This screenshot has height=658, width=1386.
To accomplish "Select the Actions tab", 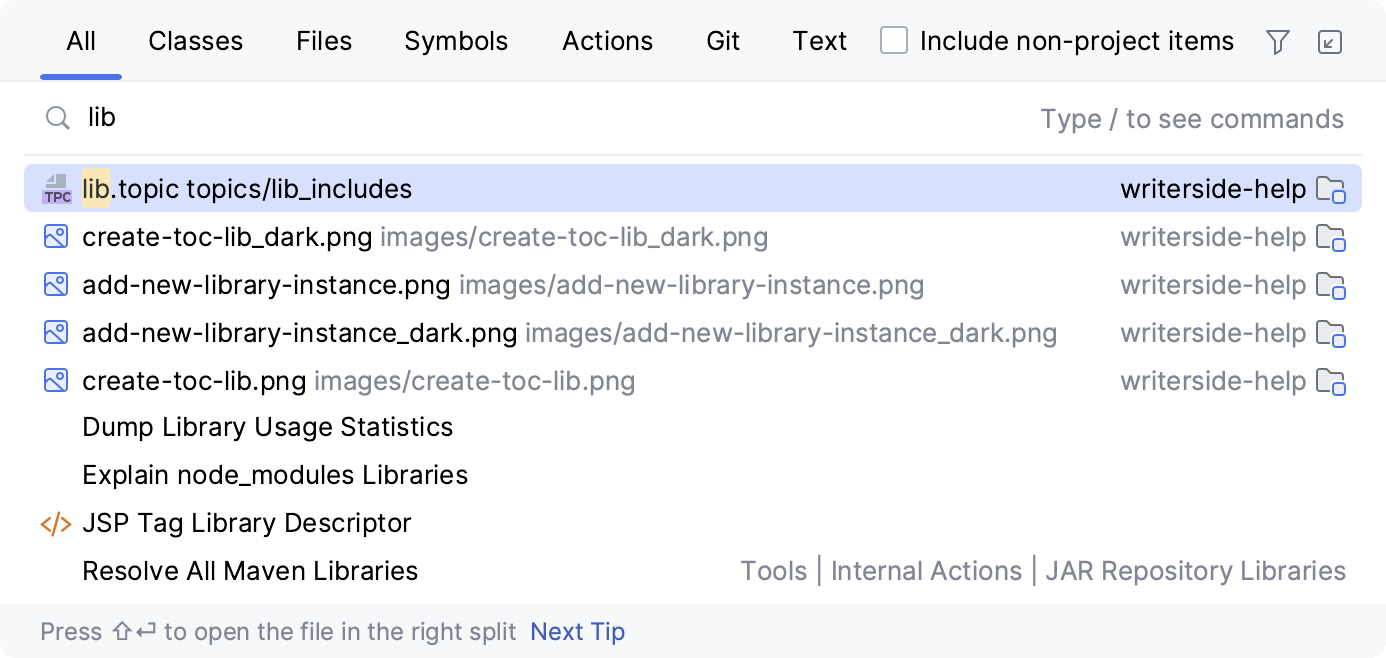I will pos(607,41).
